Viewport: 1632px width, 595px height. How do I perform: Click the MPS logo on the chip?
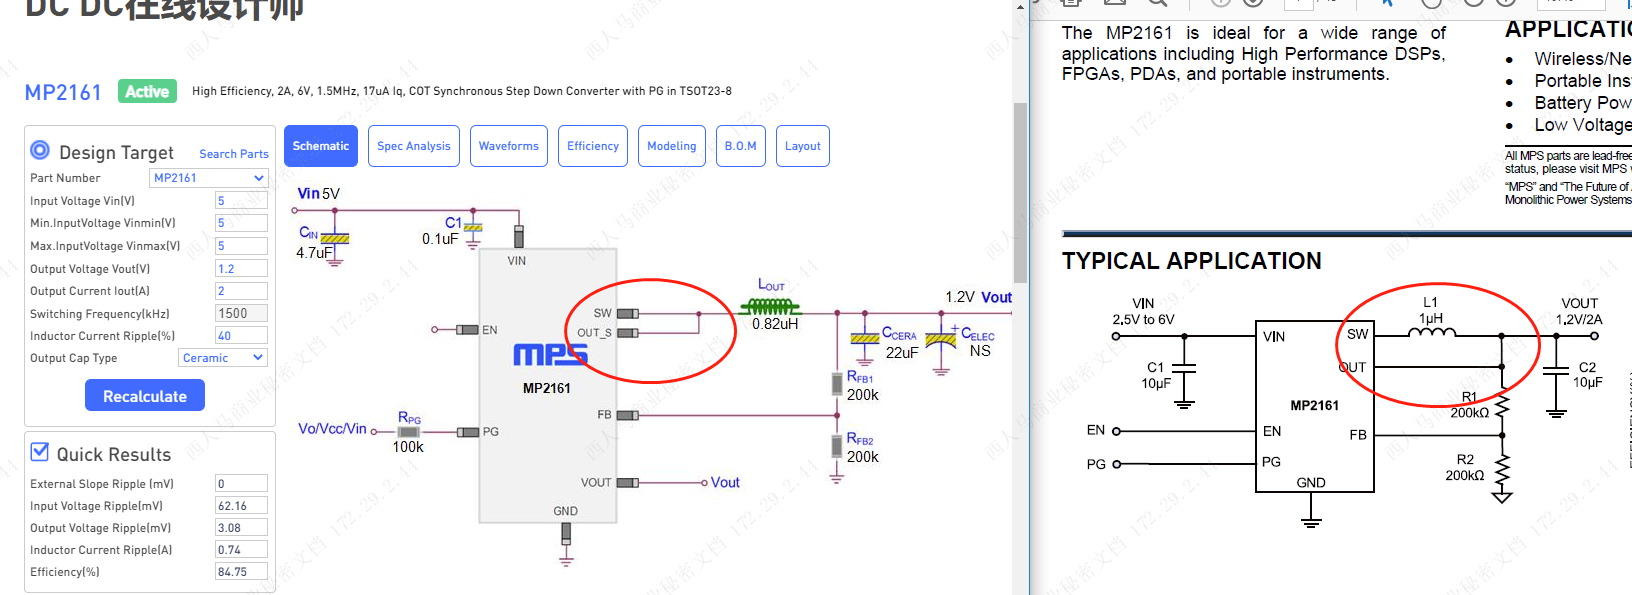pos(550,355)
